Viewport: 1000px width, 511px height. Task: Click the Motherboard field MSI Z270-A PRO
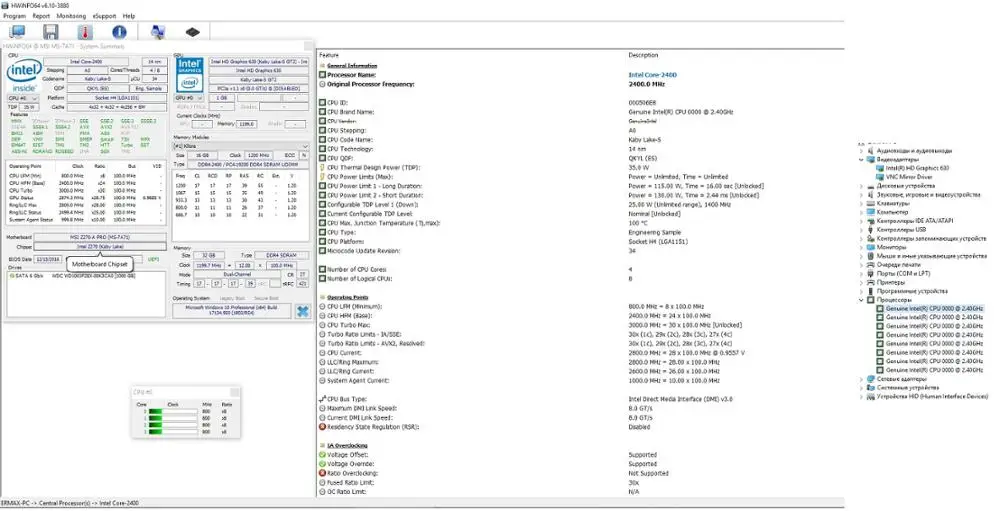click(100, 237)
